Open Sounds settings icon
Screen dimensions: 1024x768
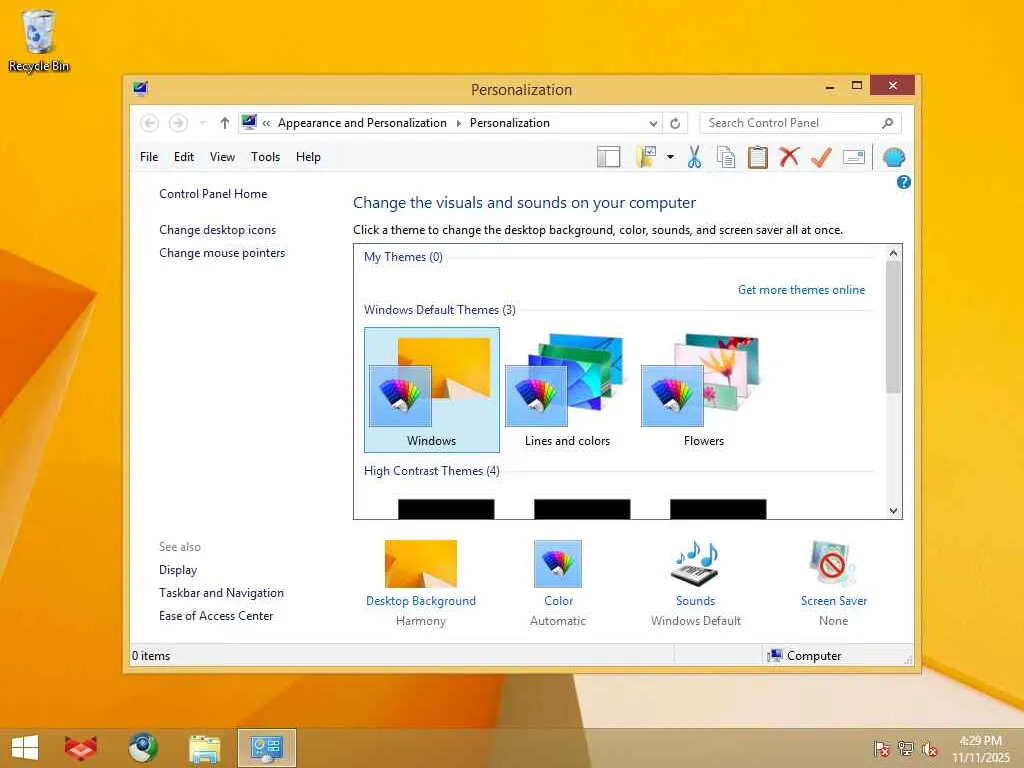point(696,564)
